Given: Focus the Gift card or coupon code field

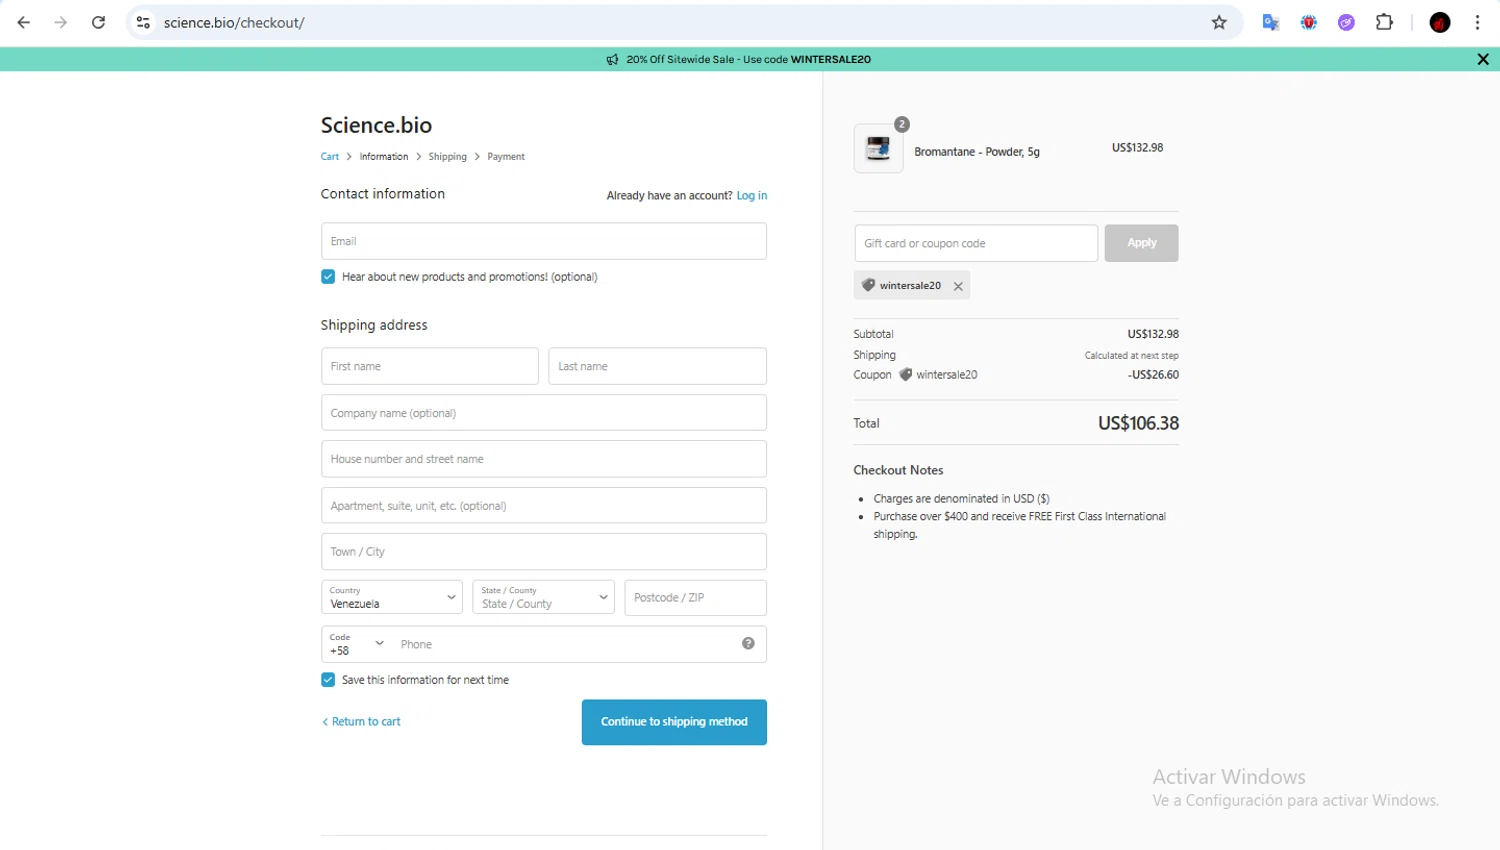Looking at the screenshot, I should coord(976,243).
